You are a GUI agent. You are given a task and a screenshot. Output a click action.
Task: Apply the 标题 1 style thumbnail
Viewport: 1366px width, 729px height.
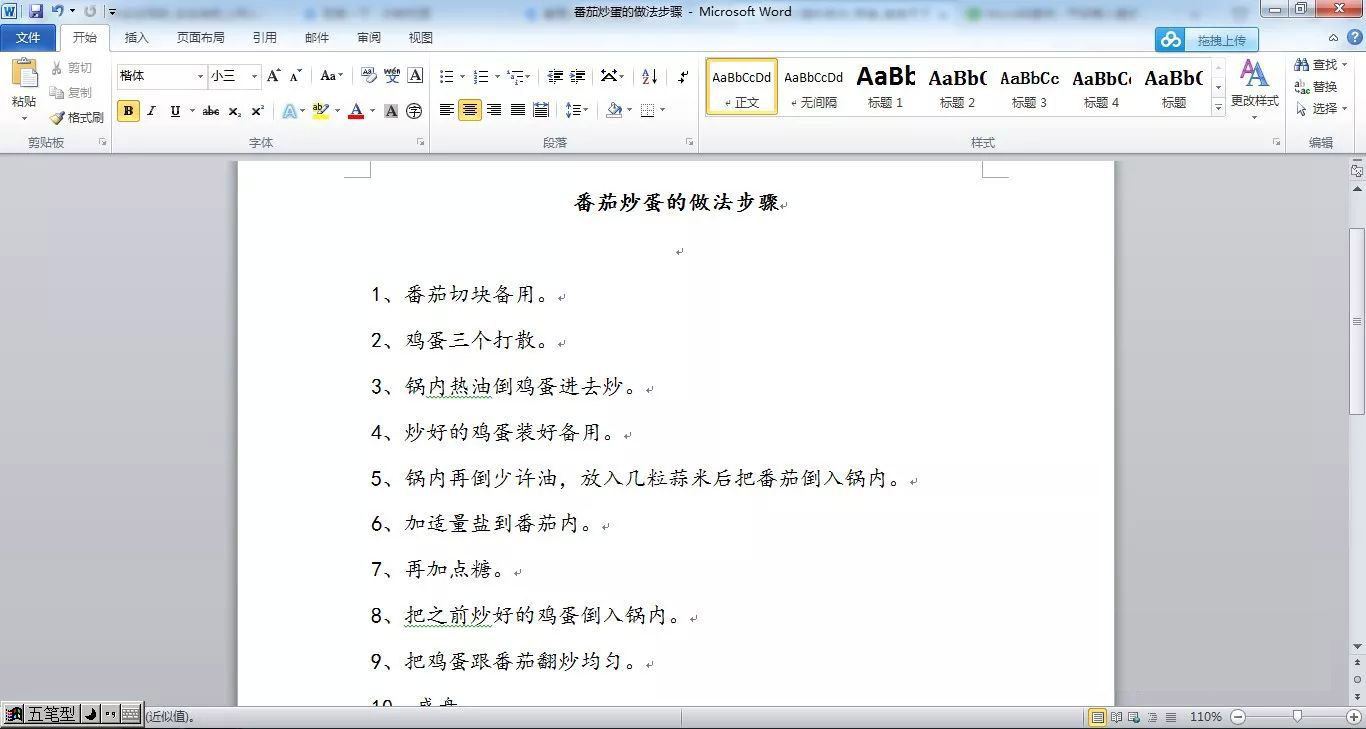point(885,85)
